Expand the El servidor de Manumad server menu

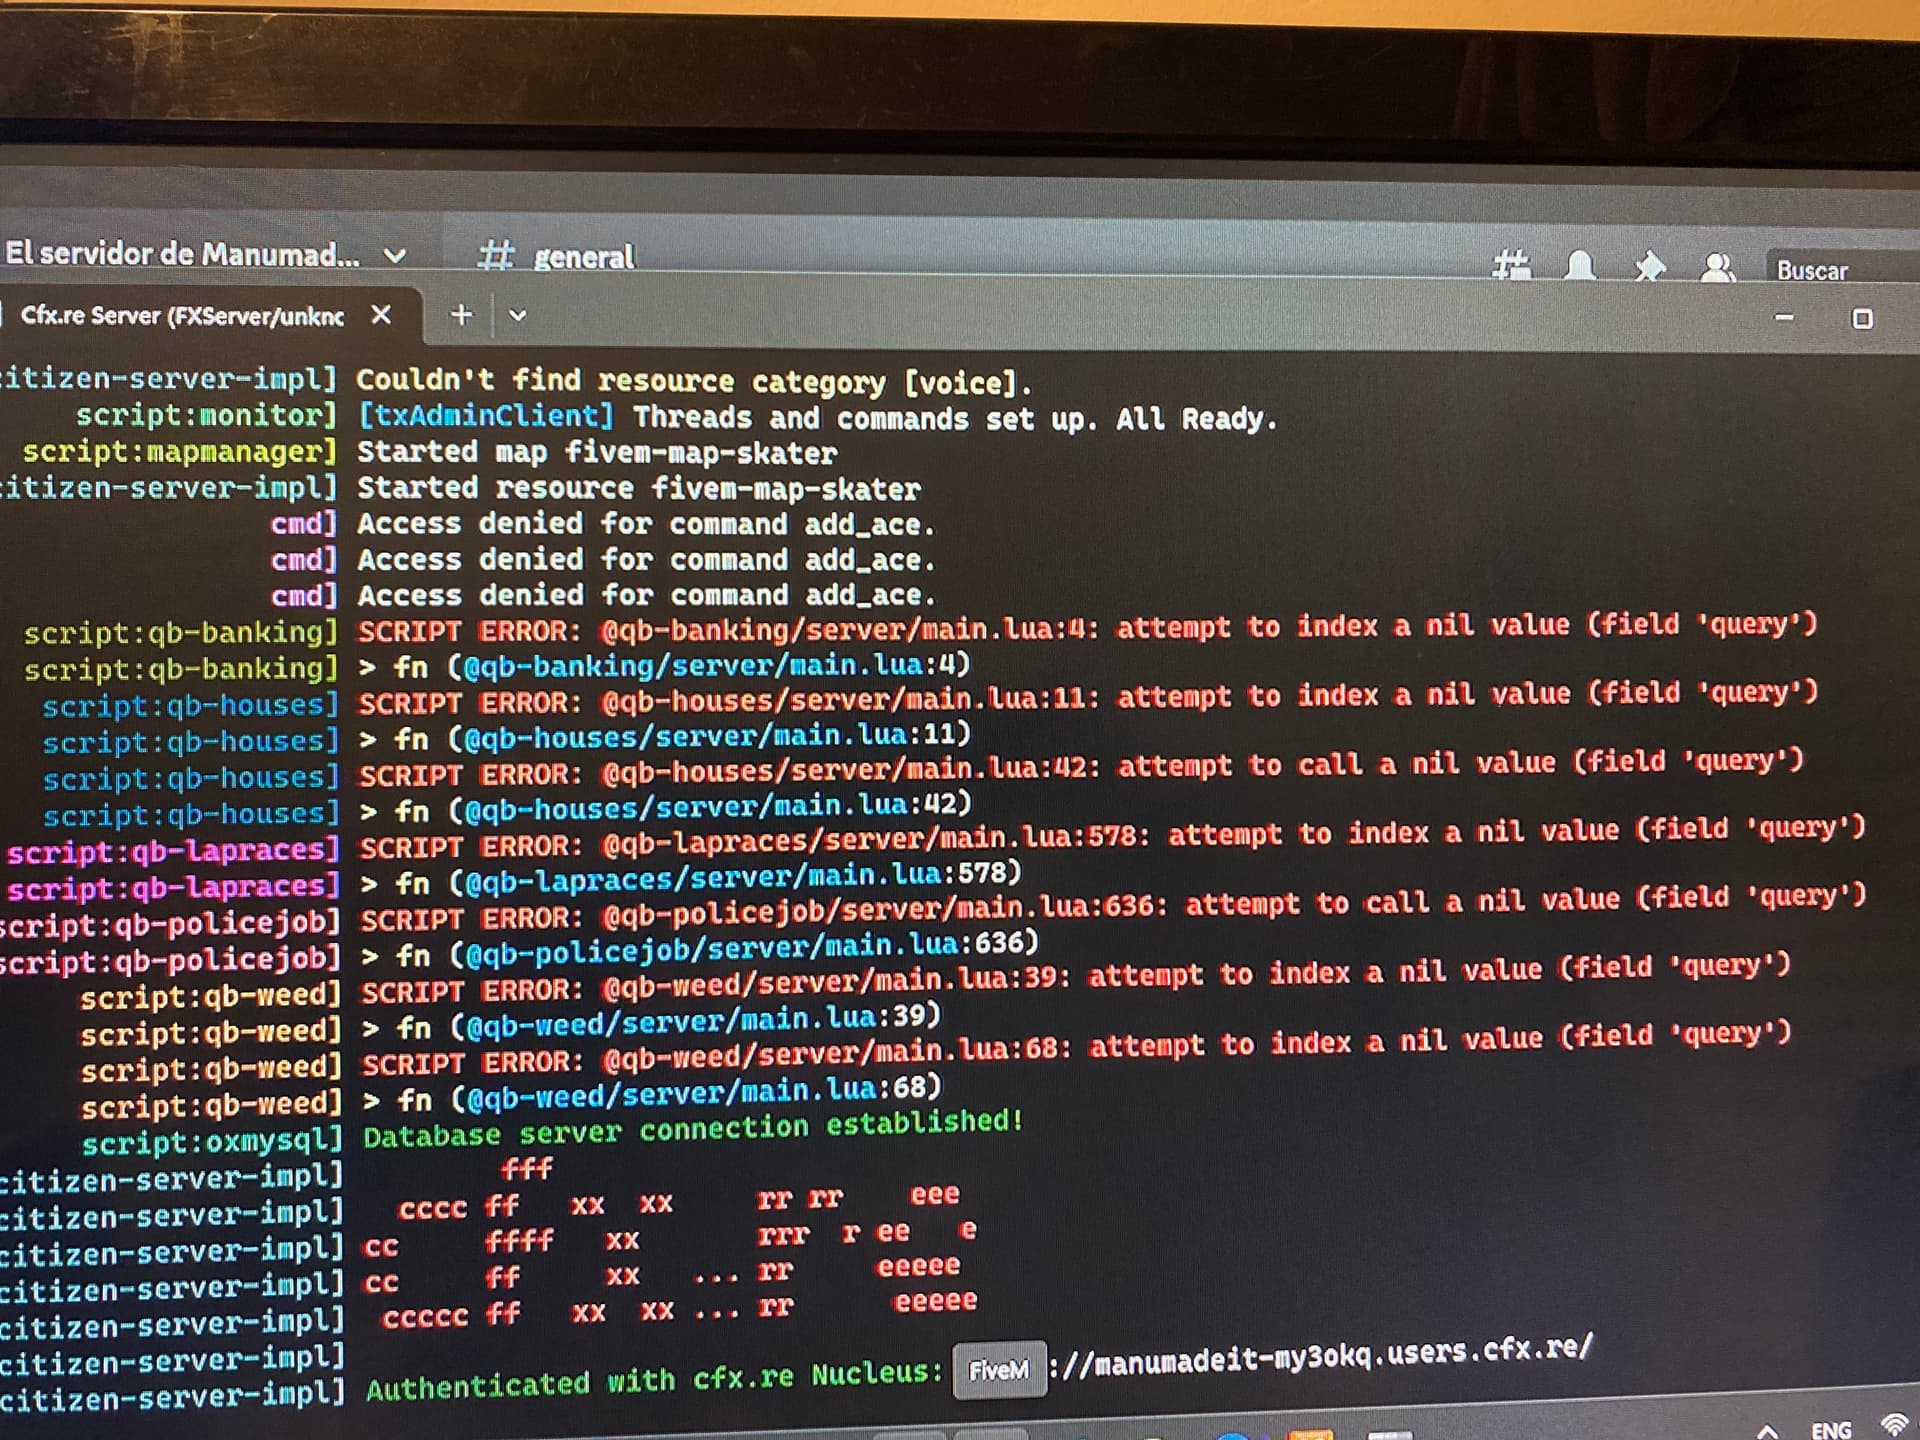pos(396,256)
